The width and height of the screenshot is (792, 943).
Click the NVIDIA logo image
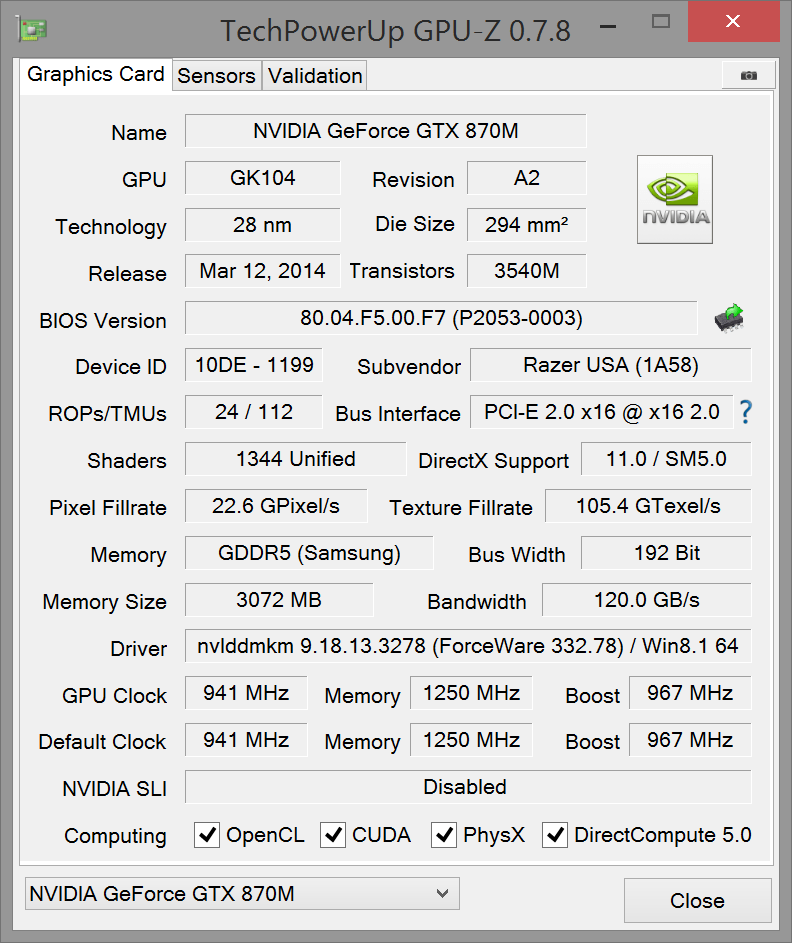(x=675, y=200)
